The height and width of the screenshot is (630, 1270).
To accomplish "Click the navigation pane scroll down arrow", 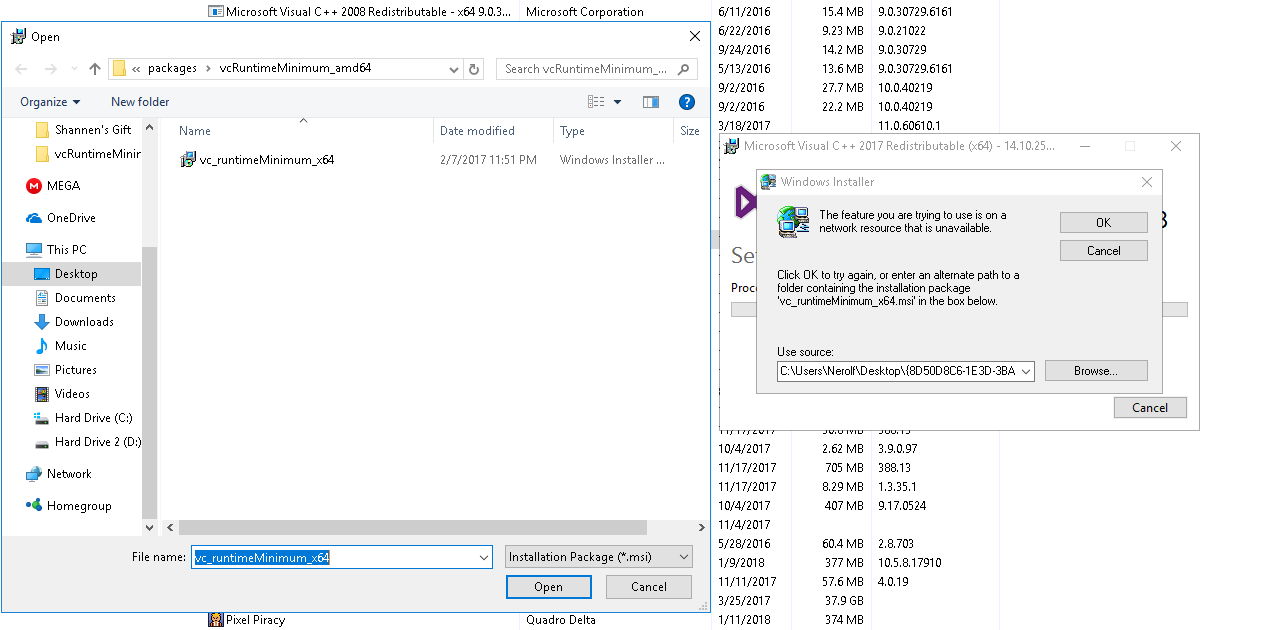I will [x=149, y=527].
